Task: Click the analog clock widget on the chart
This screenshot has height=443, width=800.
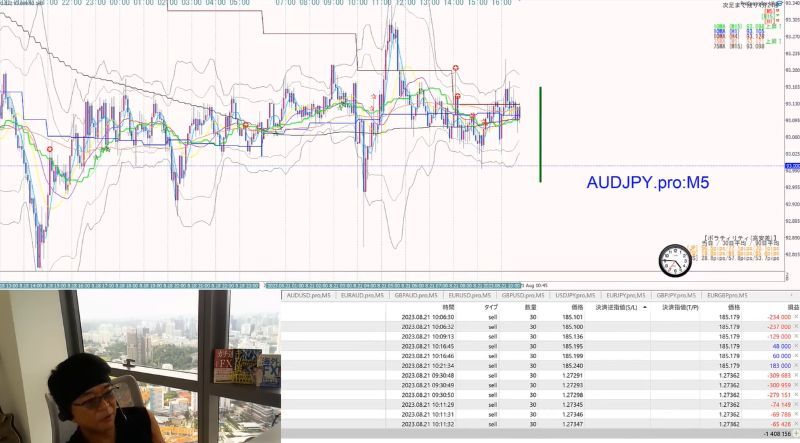Action: click(675, 260)
